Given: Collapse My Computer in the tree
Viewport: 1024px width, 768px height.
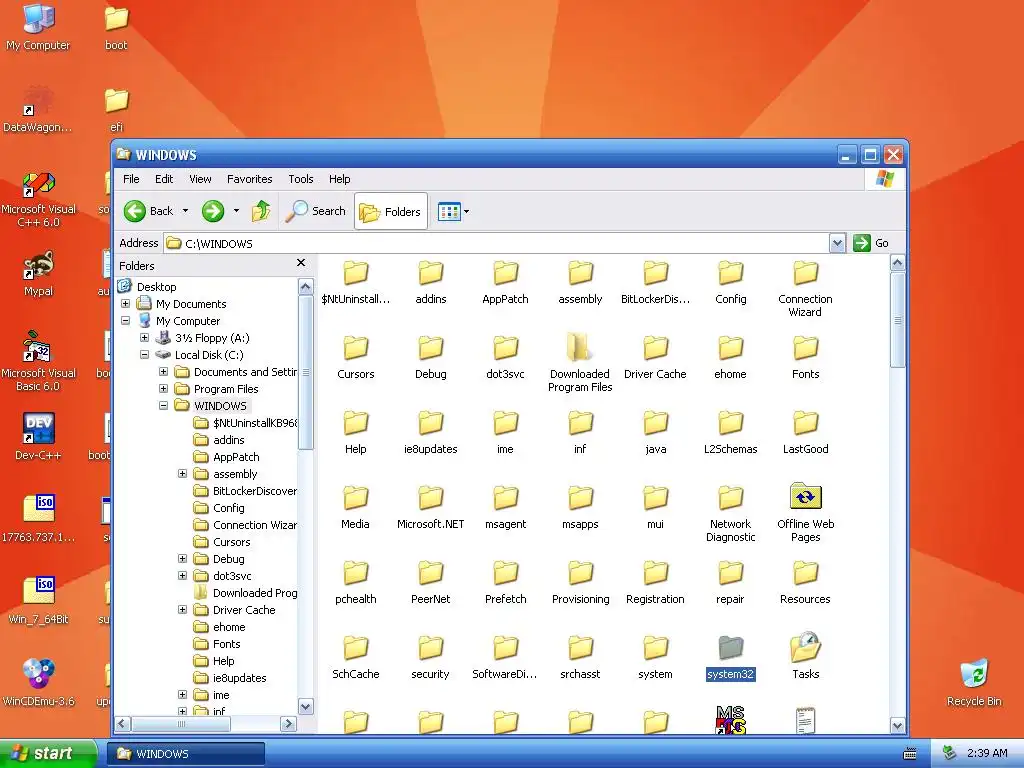Looking at the screenshot, I should 125,321.
